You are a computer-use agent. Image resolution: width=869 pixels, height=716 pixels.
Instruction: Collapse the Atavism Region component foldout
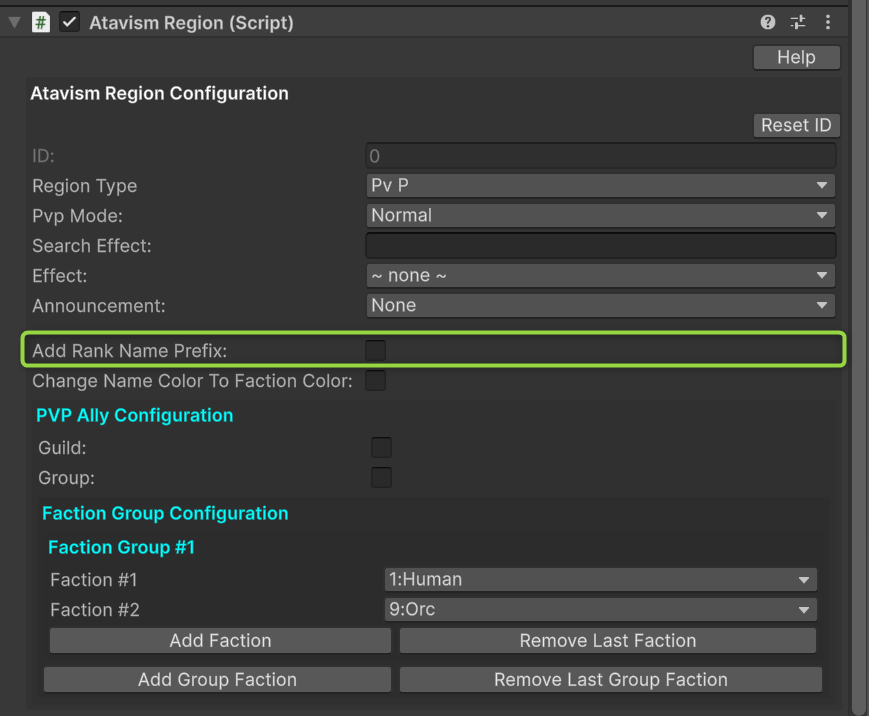pyautogui.click(x=14, y=22)
